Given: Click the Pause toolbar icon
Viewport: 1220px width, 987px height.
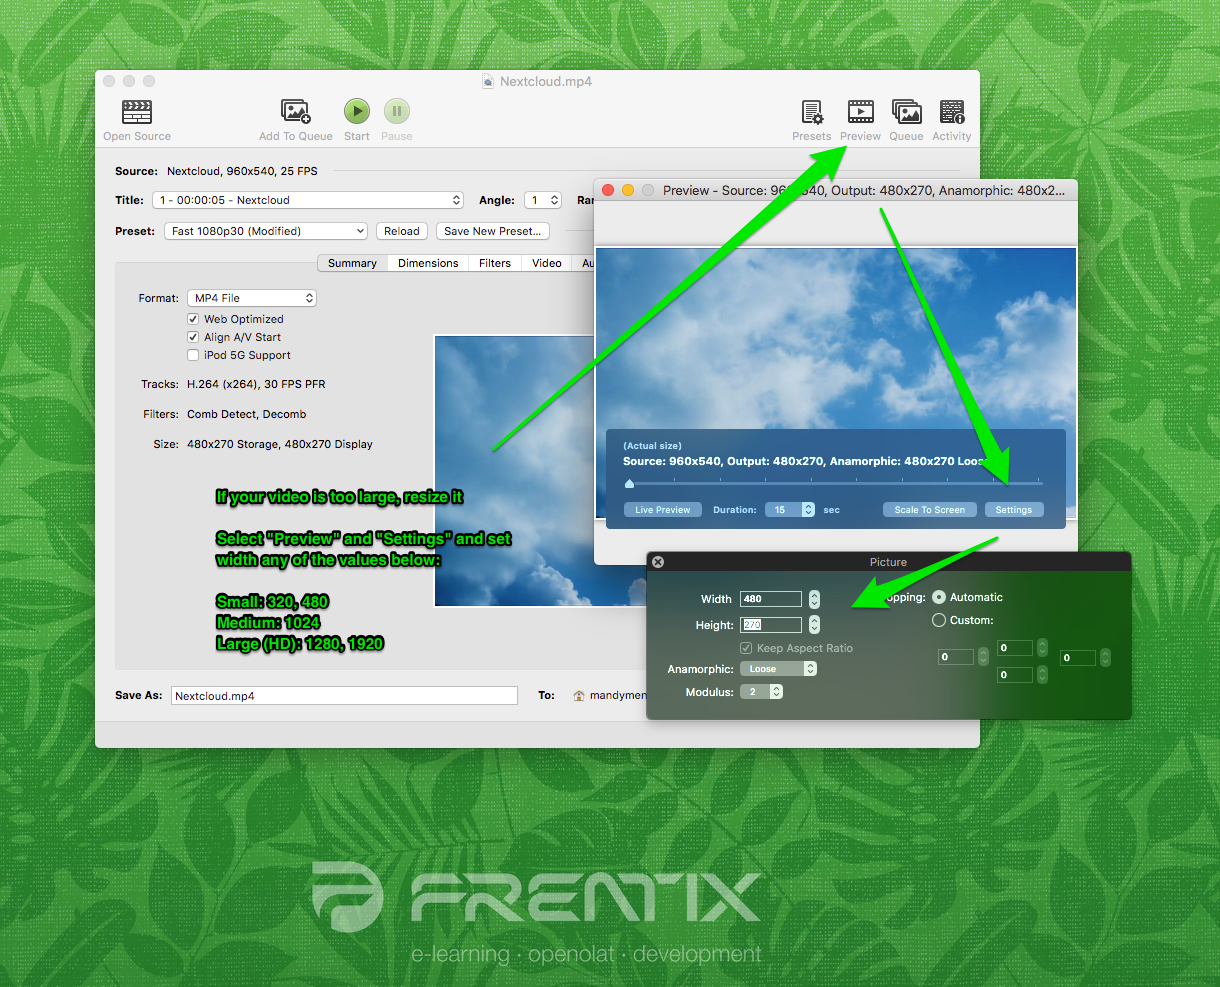Looking at the screenshot, I should 397,112.
